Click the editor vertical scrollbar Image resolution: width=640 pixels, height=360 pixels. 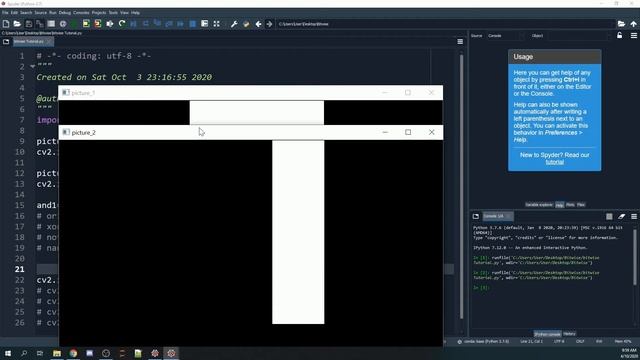coord(462,186)
